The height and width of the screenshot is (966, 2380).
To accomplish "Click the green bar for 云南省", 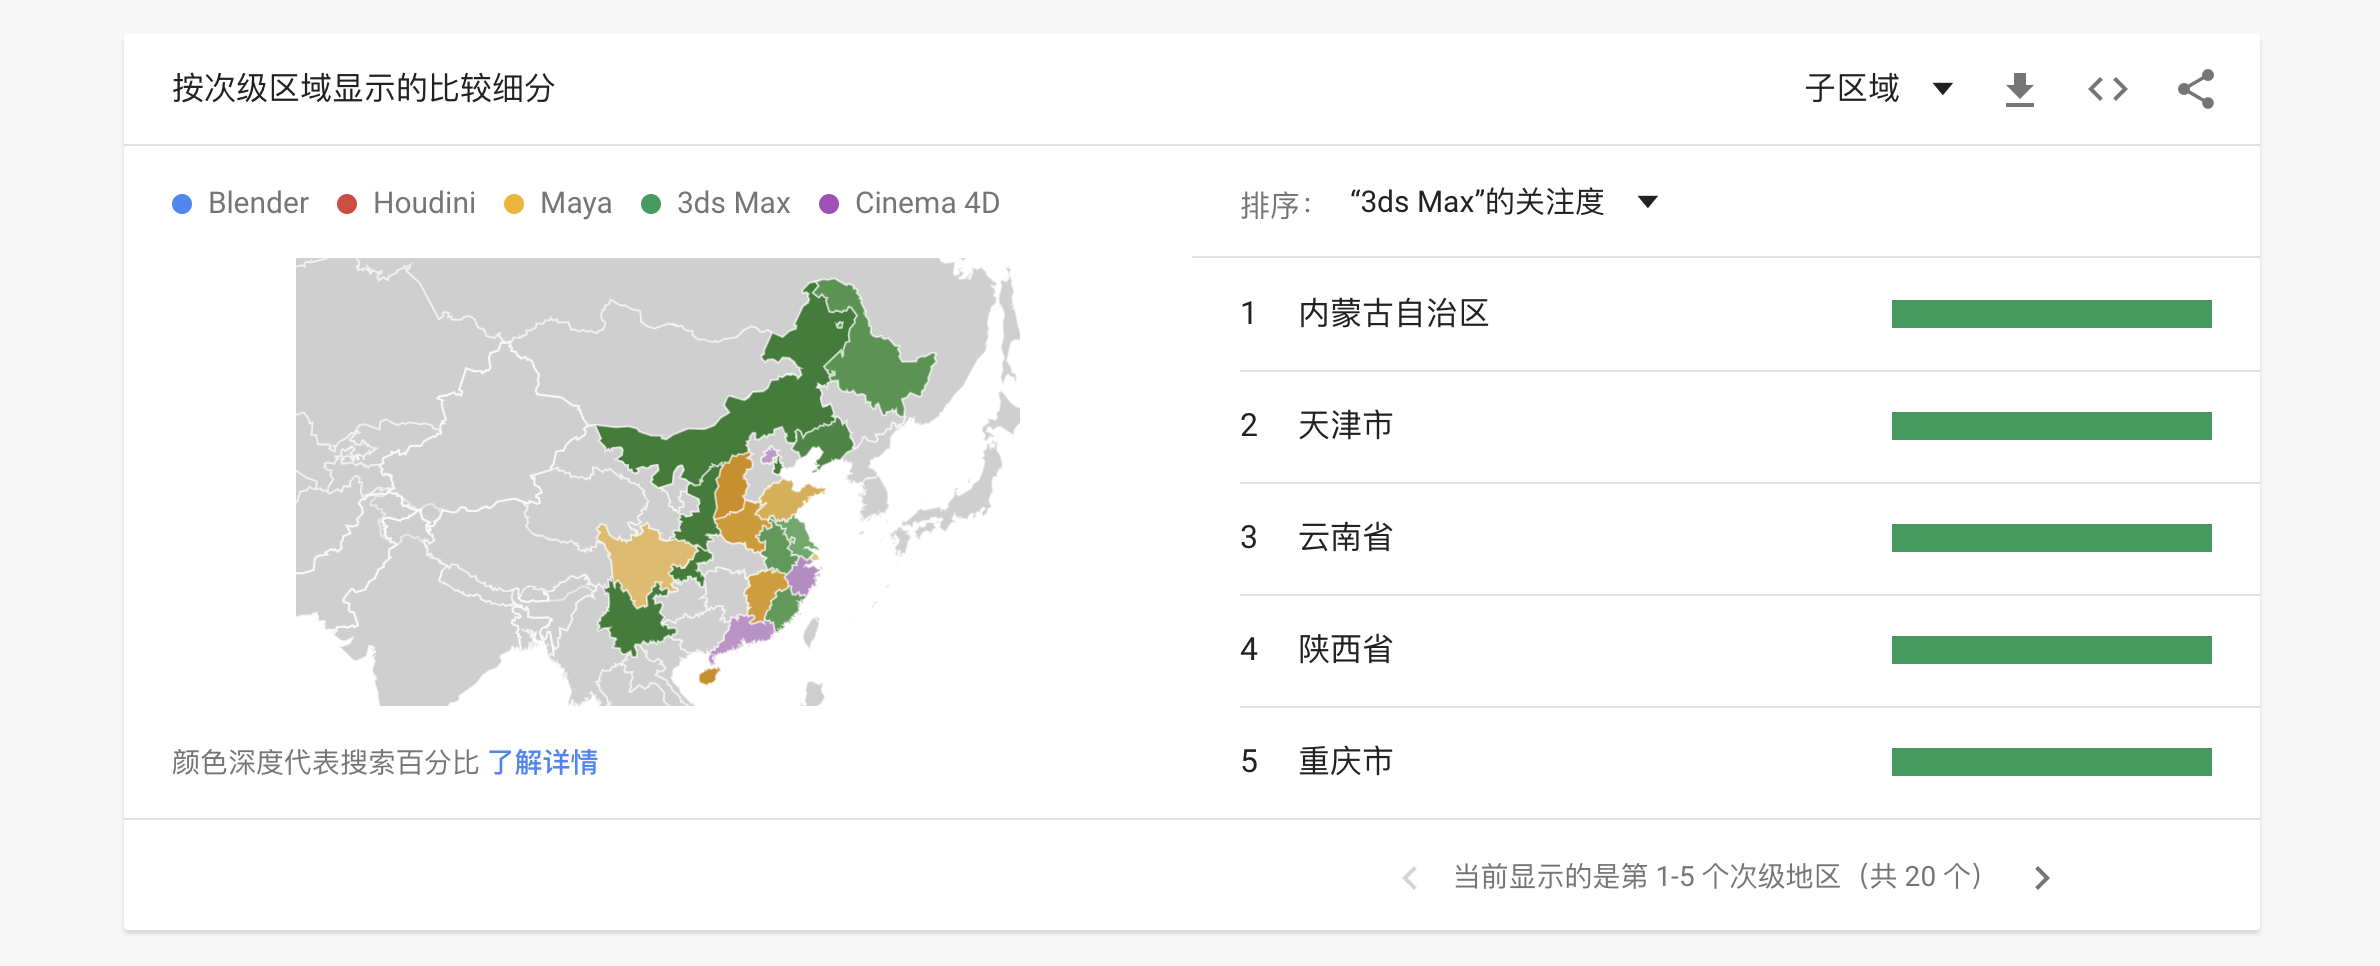I will [2051, 538].
